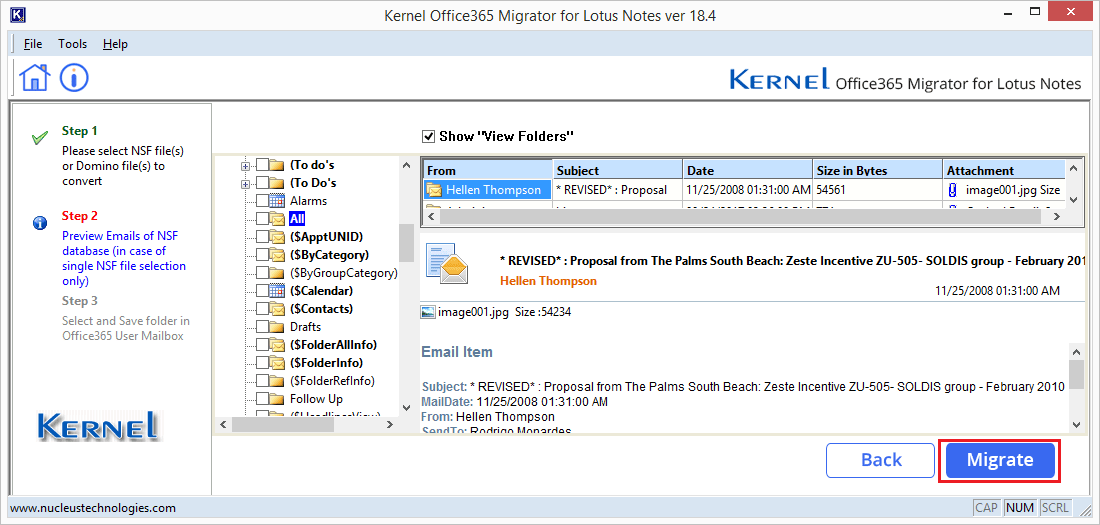1100x525 pixels.
Task: Click the capitalized (To Do's folder icon
Action: (277, 183)
